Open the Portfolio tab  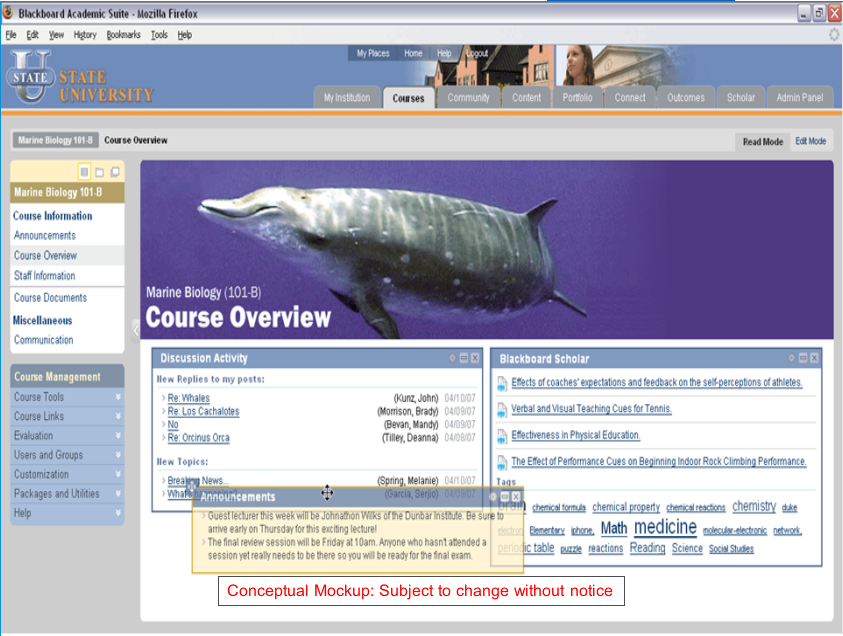point(577,98)
